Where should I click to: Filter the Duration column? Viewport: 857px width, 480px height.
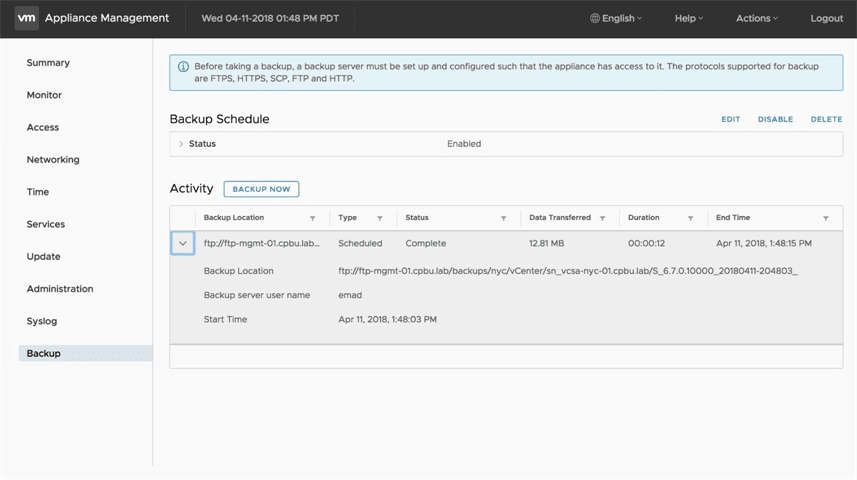pyautogui.click(x=690, y=218)
